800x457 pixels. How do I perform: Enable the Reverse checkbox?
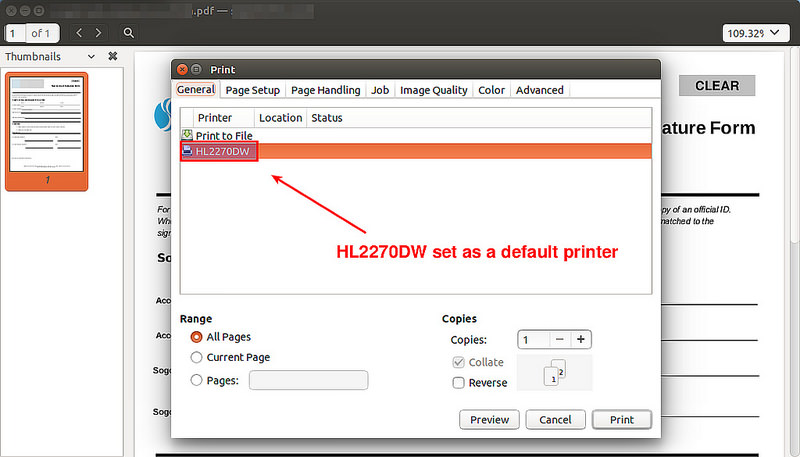(x=458, y=382)
